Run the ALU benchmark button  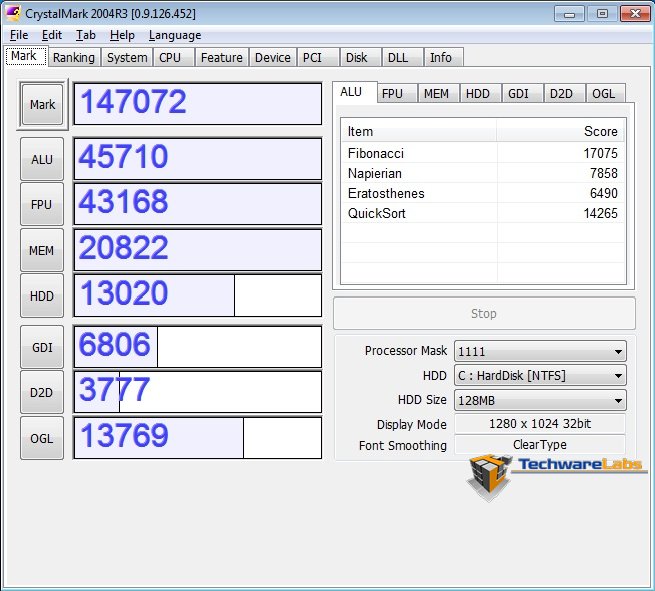42,159
